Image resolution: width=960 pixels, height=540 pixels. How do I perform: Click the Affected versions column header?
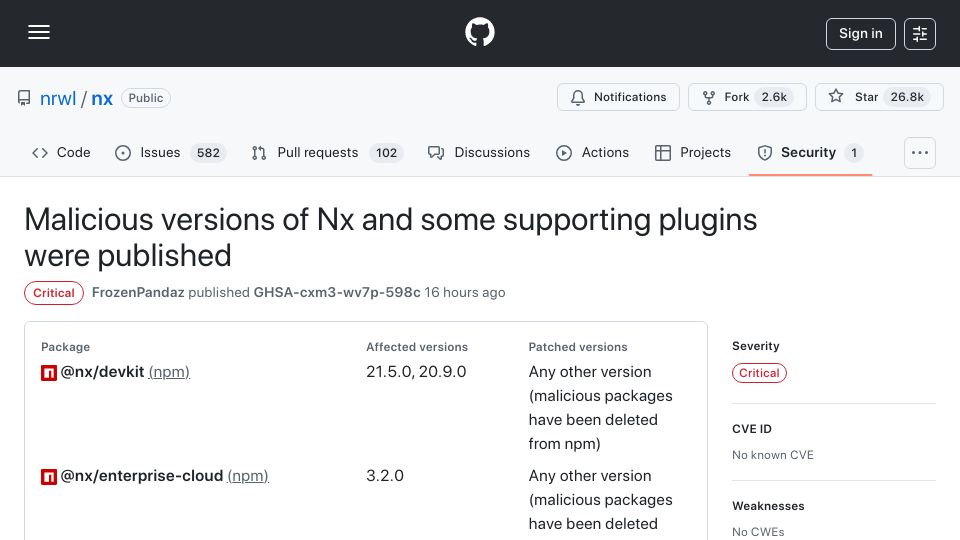(x=417, y=347)
